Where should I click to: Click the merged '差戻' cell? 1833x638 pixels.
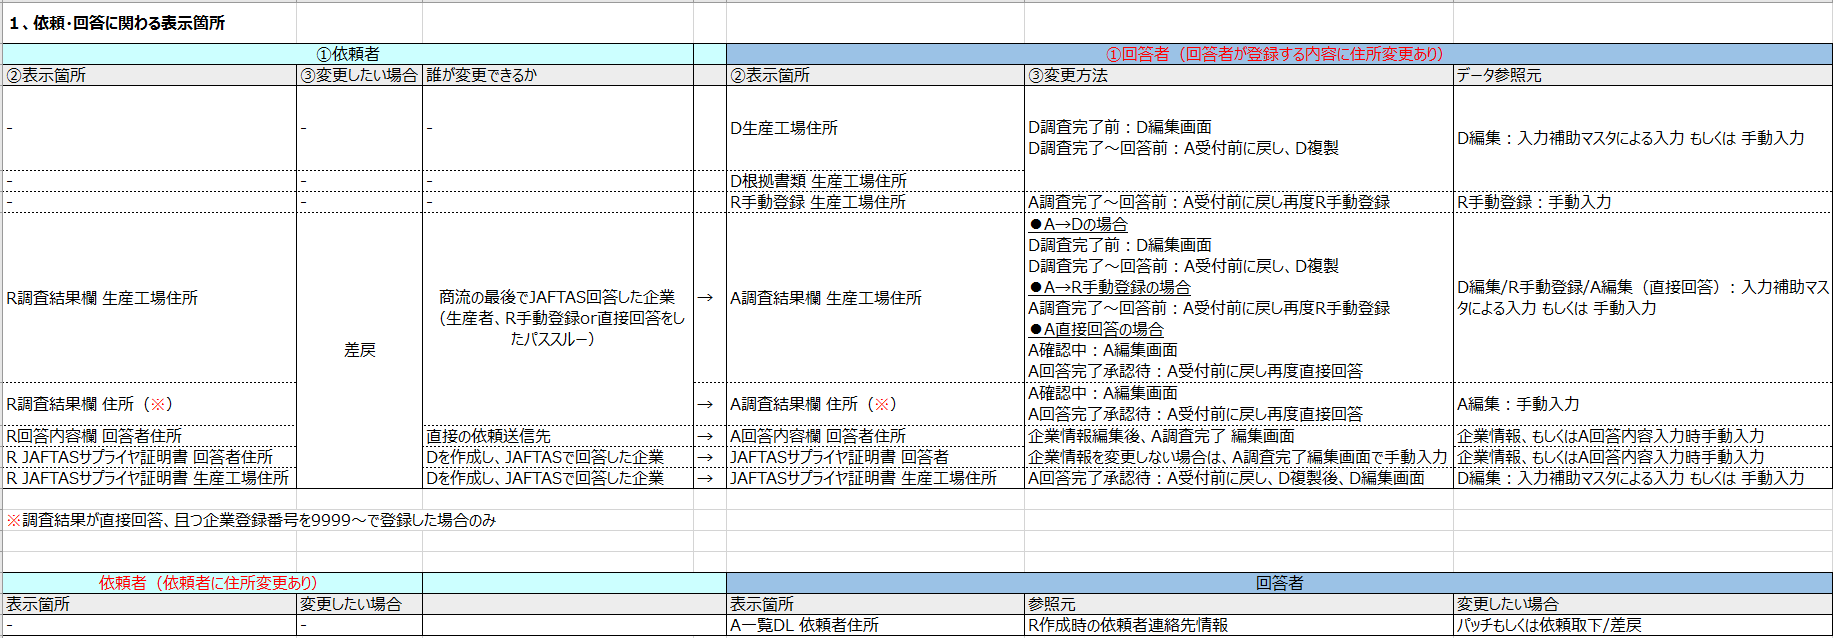point(359,350)
